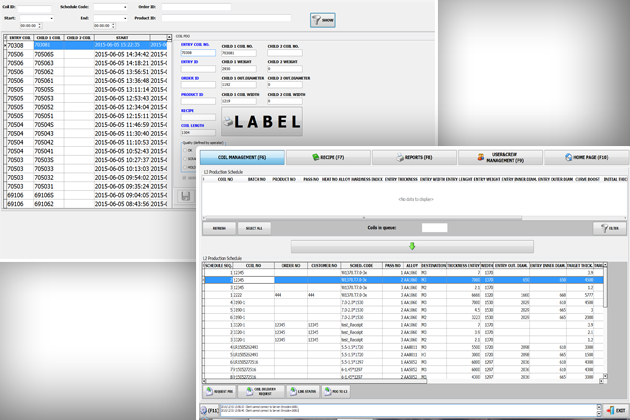Open the Schedule Code dropdown
Image resolution: width=630 pixels, height=420 pixels.
[x=123, y=7]
